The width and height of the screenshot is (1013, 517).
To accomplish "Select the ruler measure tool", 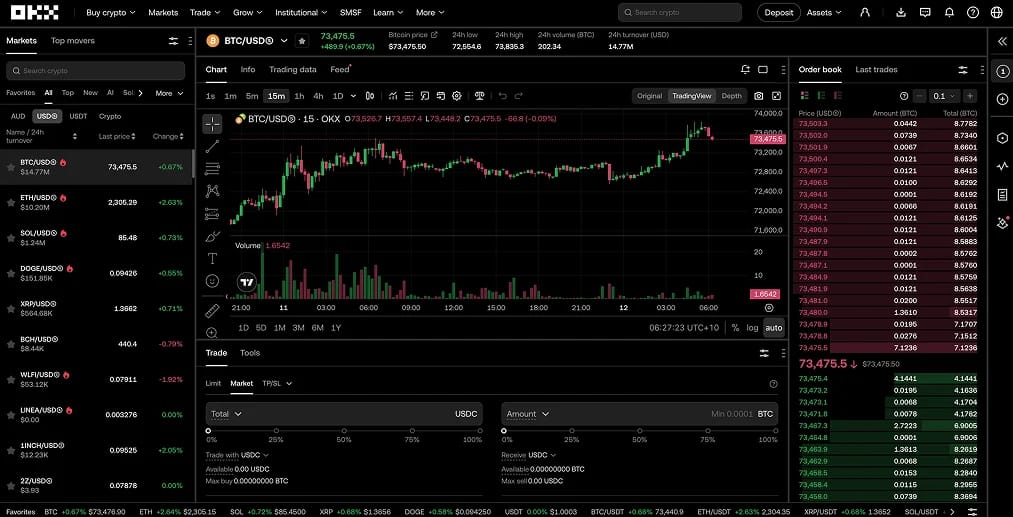I will point(212,311).
